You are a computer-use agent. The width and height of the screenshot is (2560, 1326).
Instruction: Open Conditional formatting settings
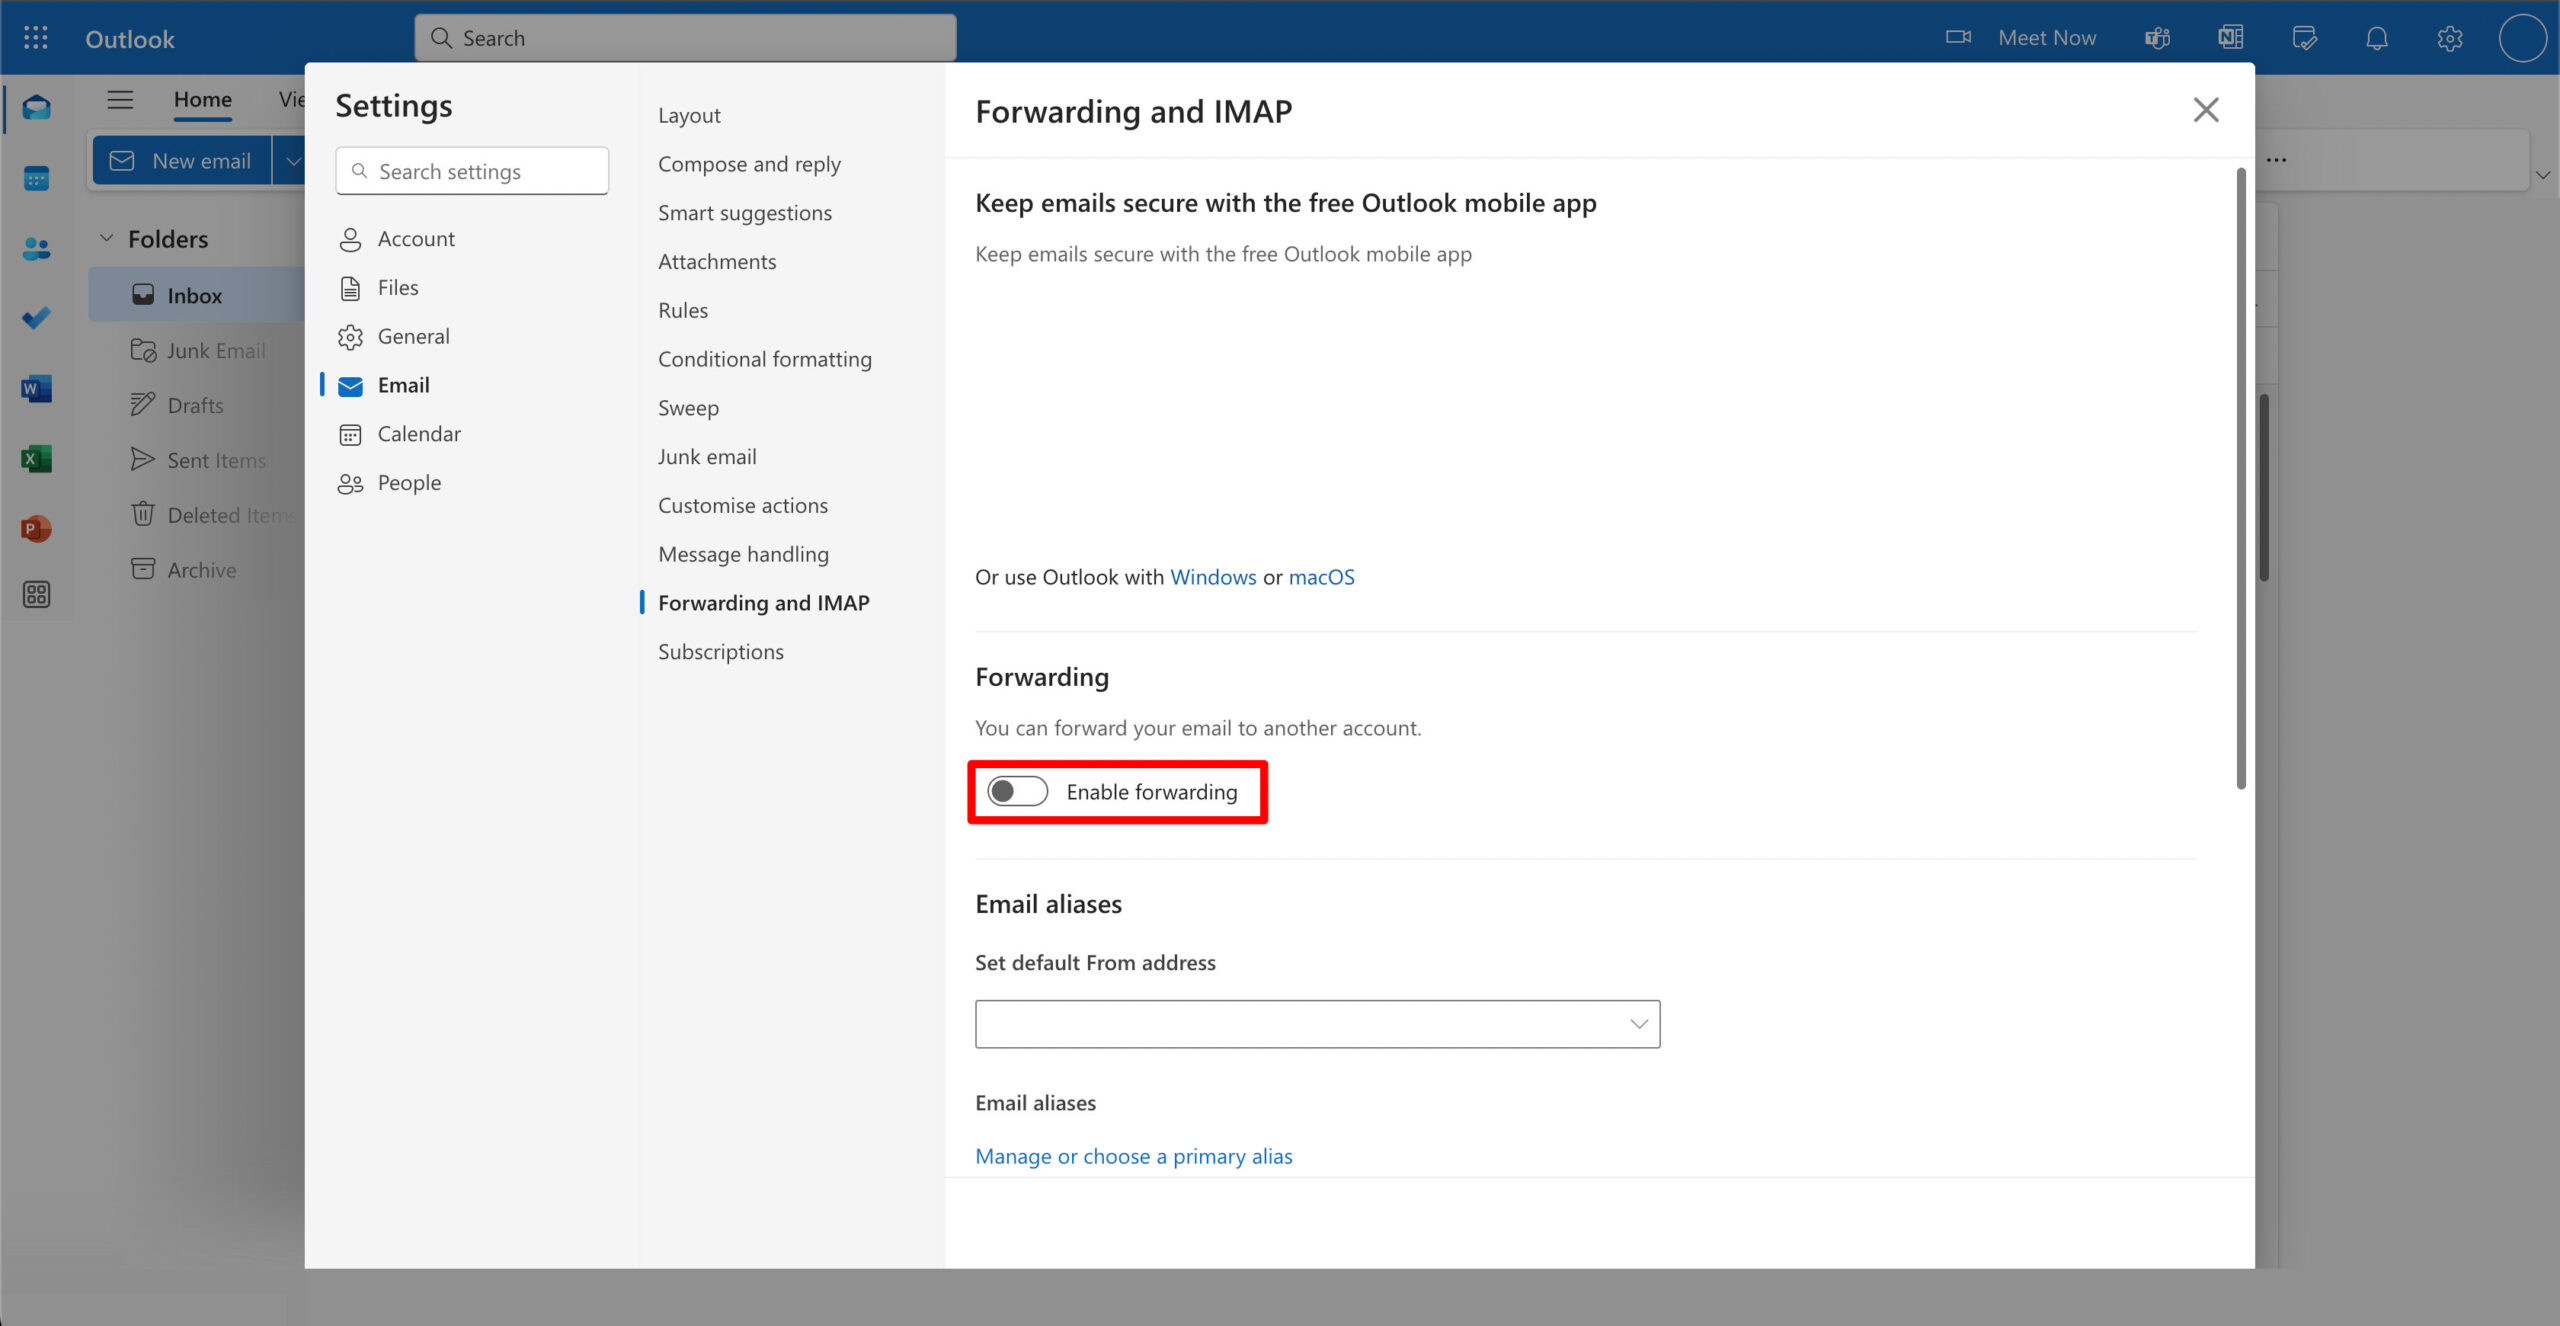(x=765, y=359)
